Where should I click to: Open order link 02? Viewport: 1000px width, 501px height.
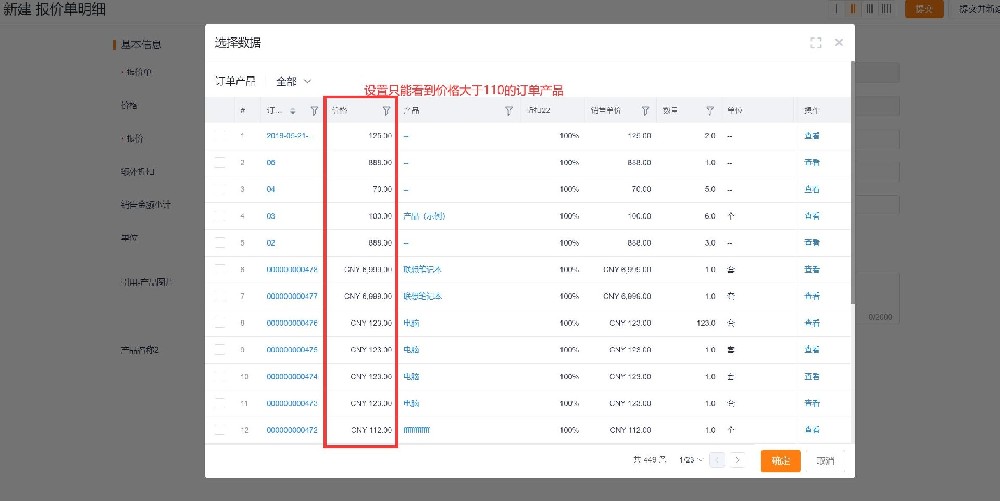[271, 243]
